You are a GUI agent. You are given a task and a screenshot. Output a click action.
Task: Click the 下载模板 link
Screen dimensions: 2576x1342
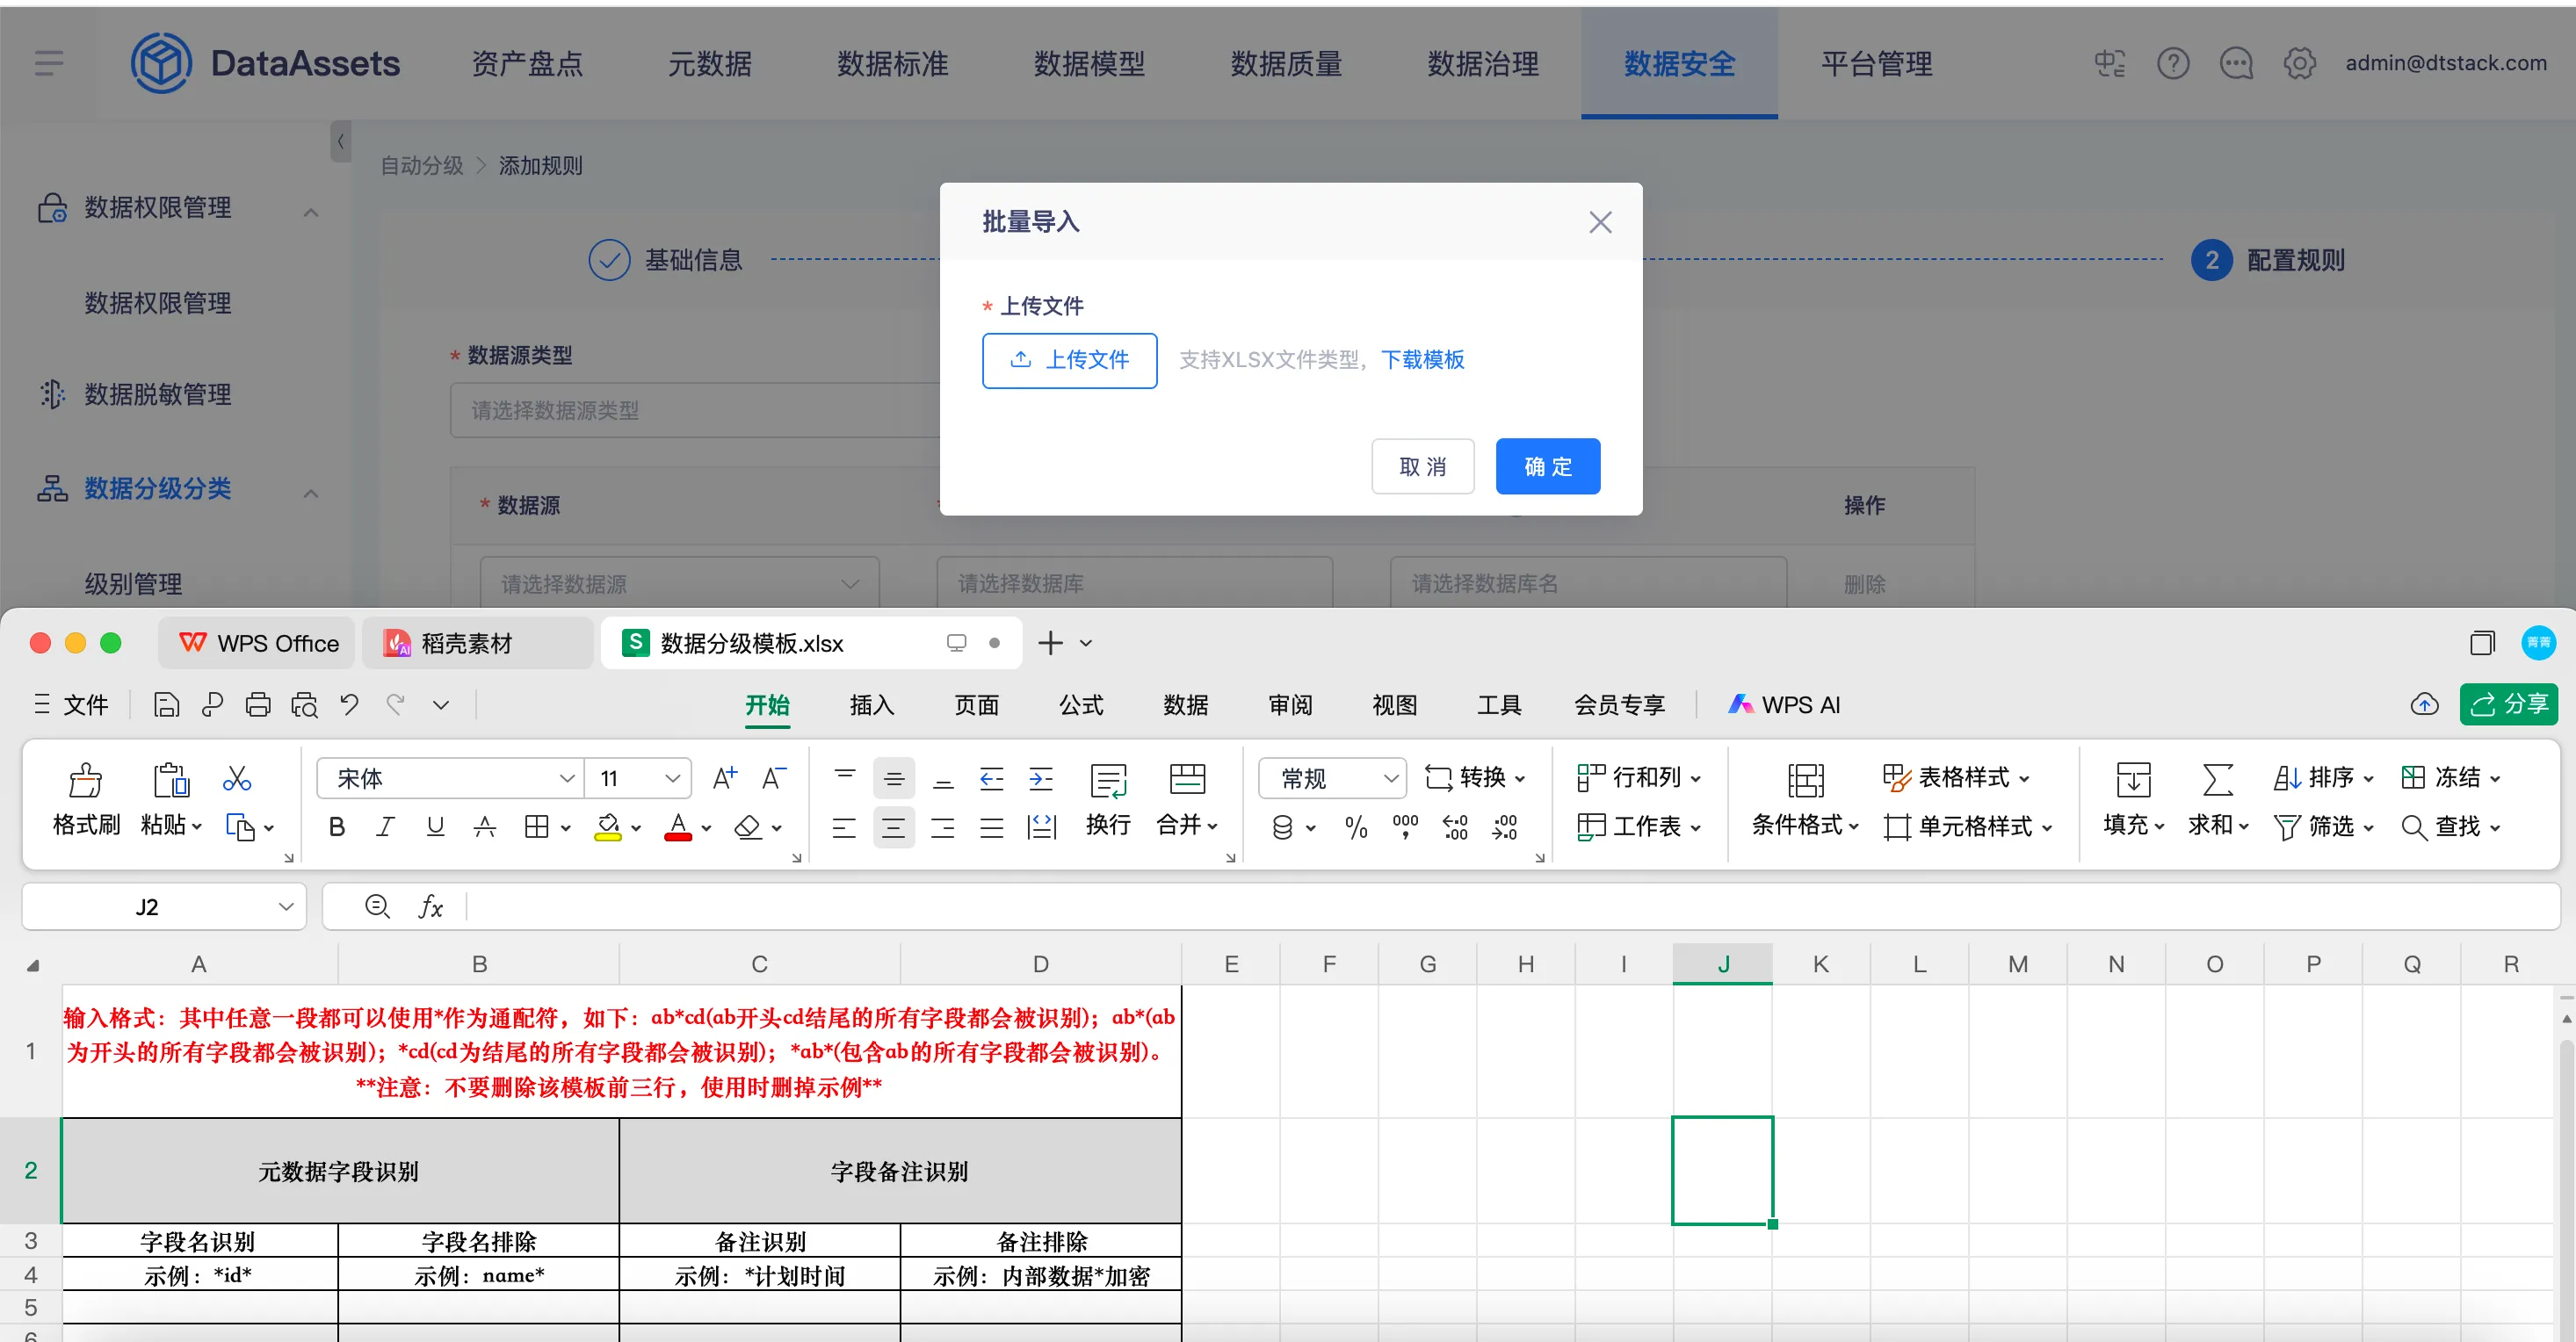[1422, 360]
